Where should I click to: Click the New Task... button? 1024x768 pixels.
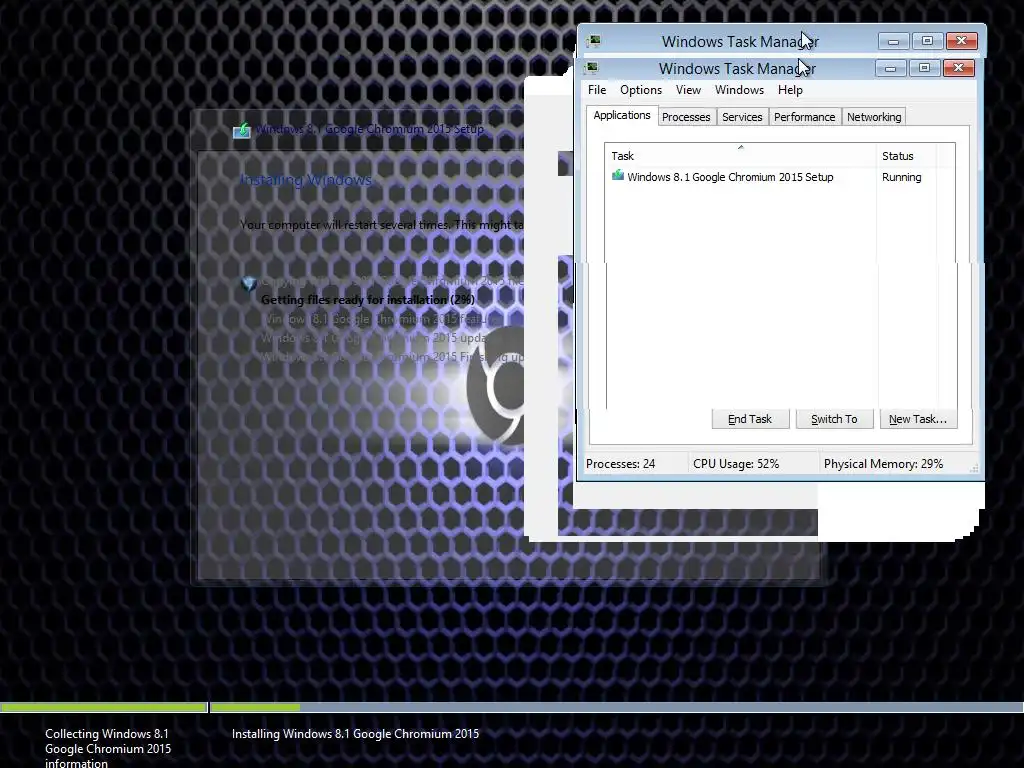tap(918, 419)
